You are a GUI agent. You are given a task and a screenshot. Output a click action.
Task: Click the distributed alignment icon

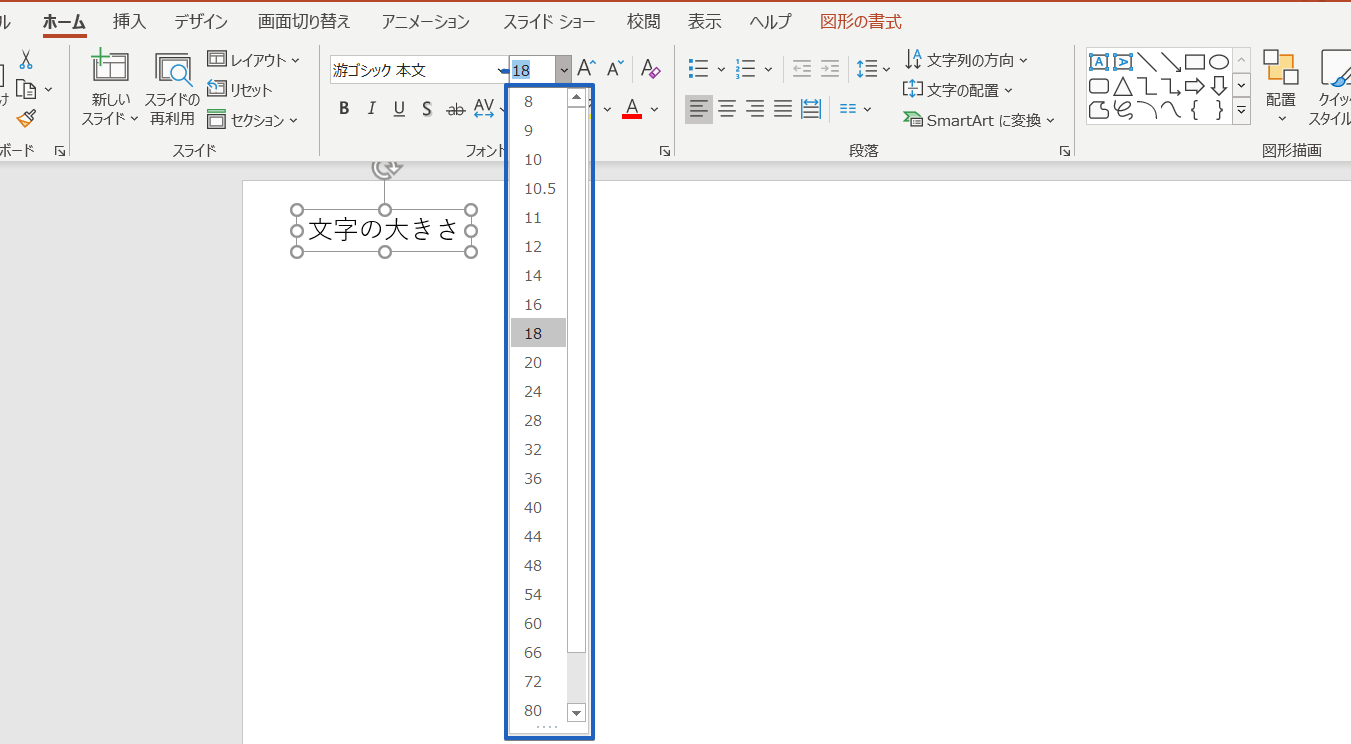pyautogui.click(x=811, y=109)
